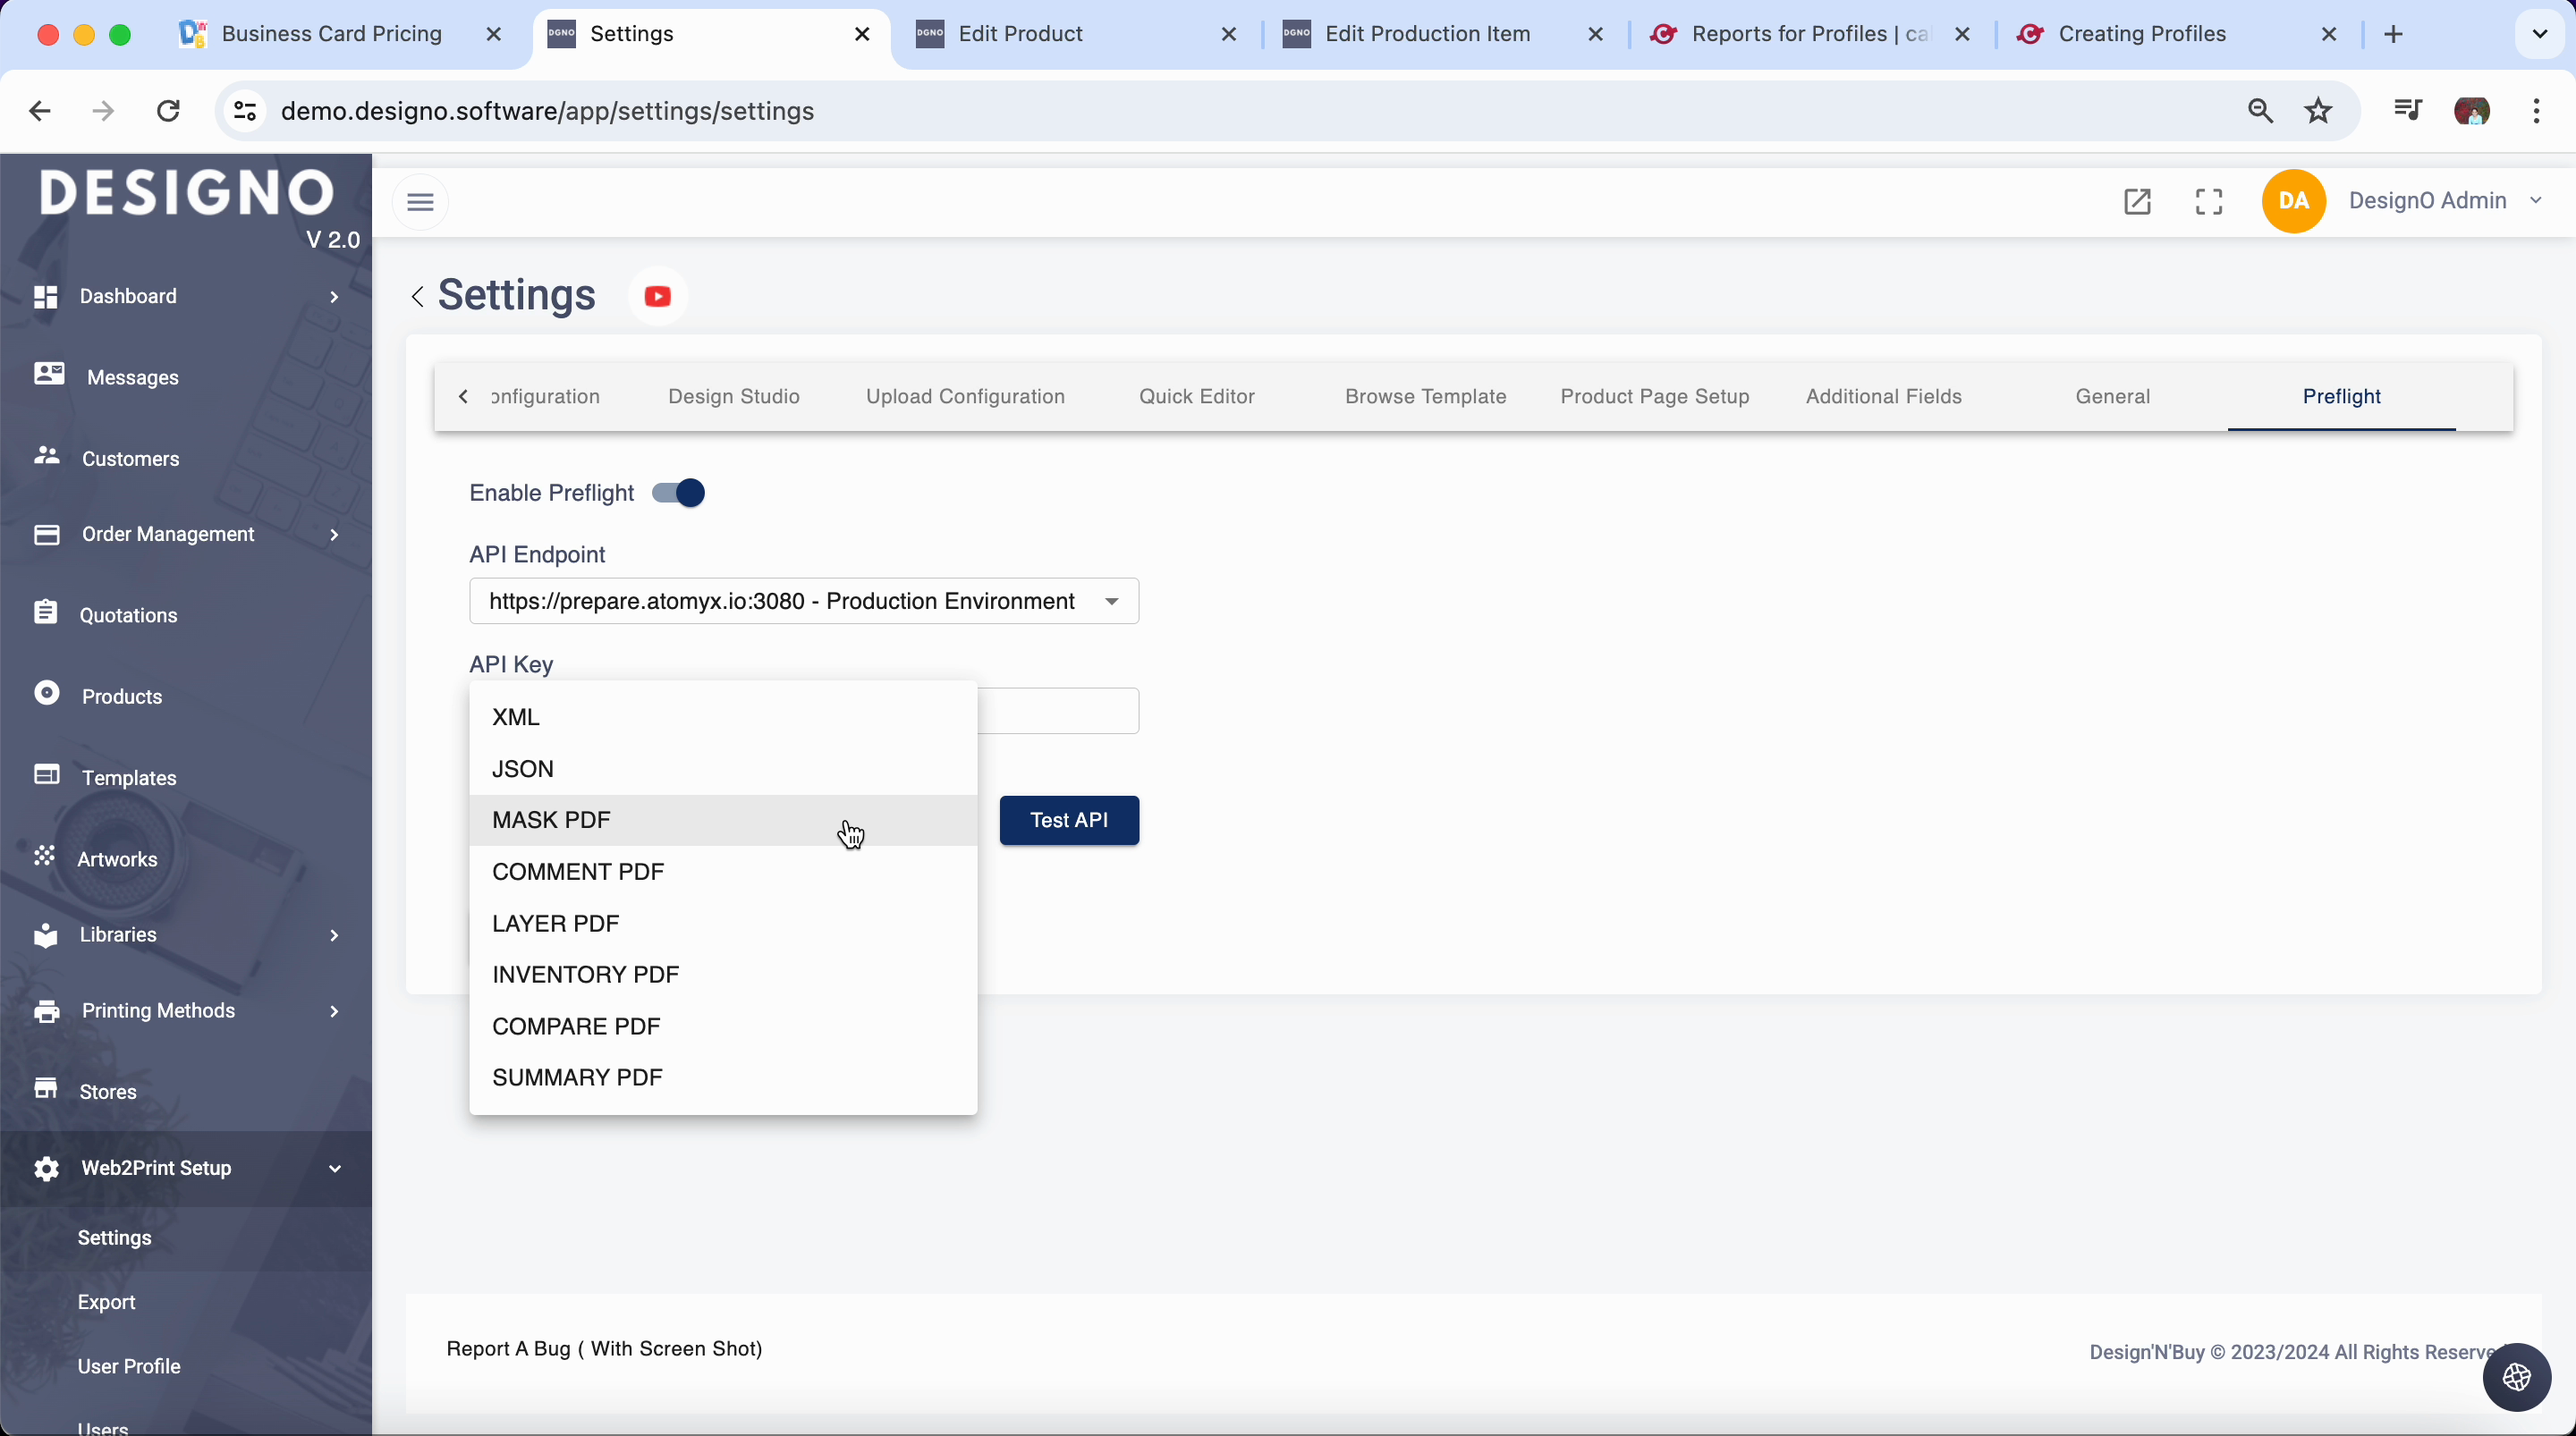Viewport: 2576px width, 1436px height.
Task: Disable the Enable Preflight toggle
Action: coord(679,493)
